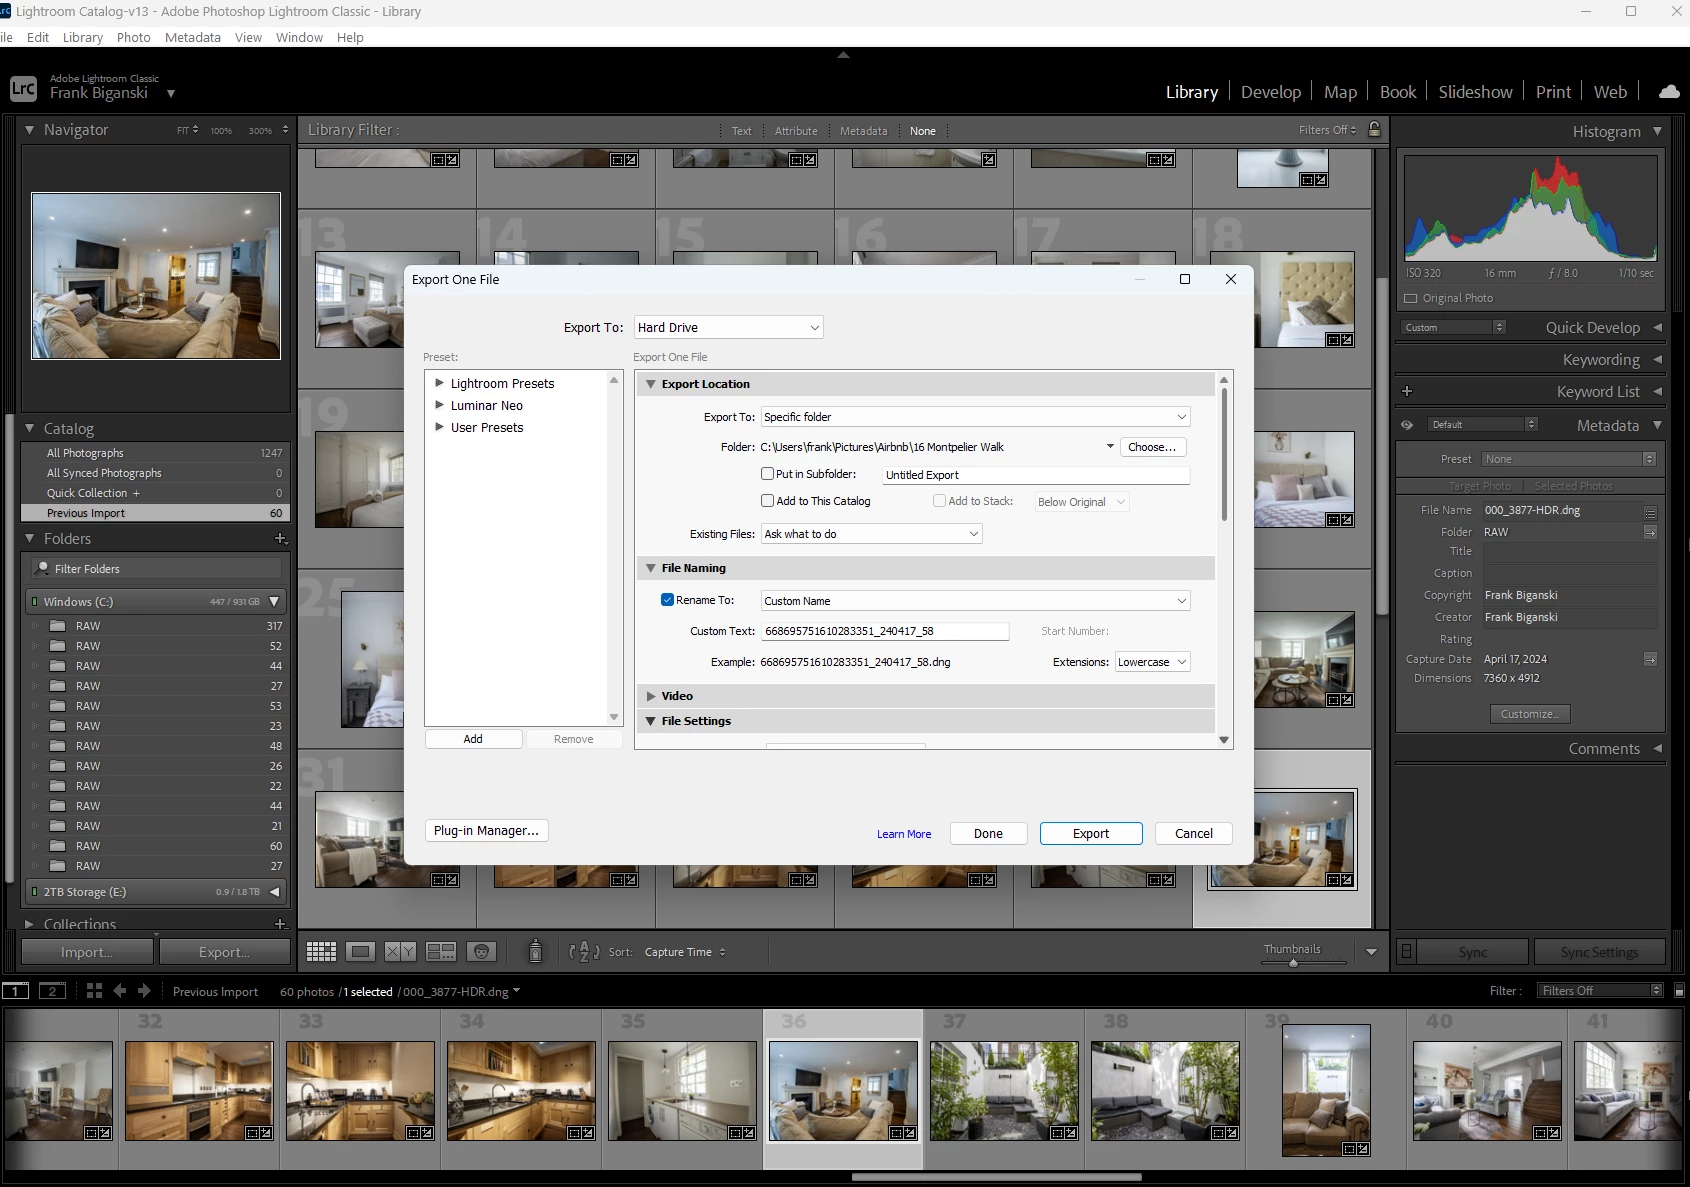
Task: Expand Lightroom Presets in preset list
Action: (x=439, y=383)
